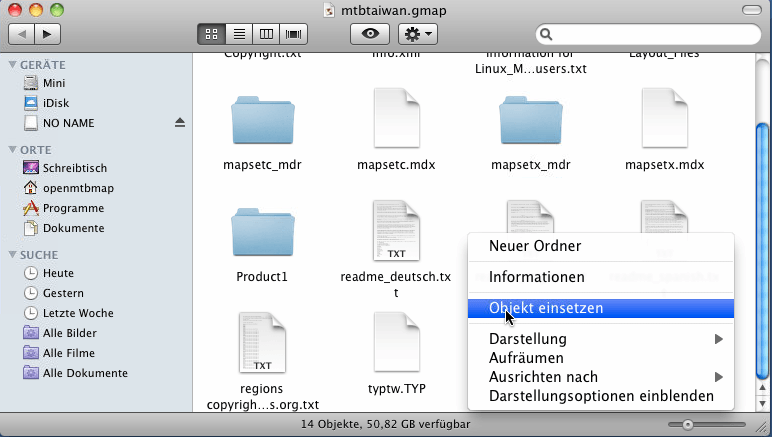Click the vertical scrollbar thumb
This screenshot has height=437, width=772.
(763, 250)
